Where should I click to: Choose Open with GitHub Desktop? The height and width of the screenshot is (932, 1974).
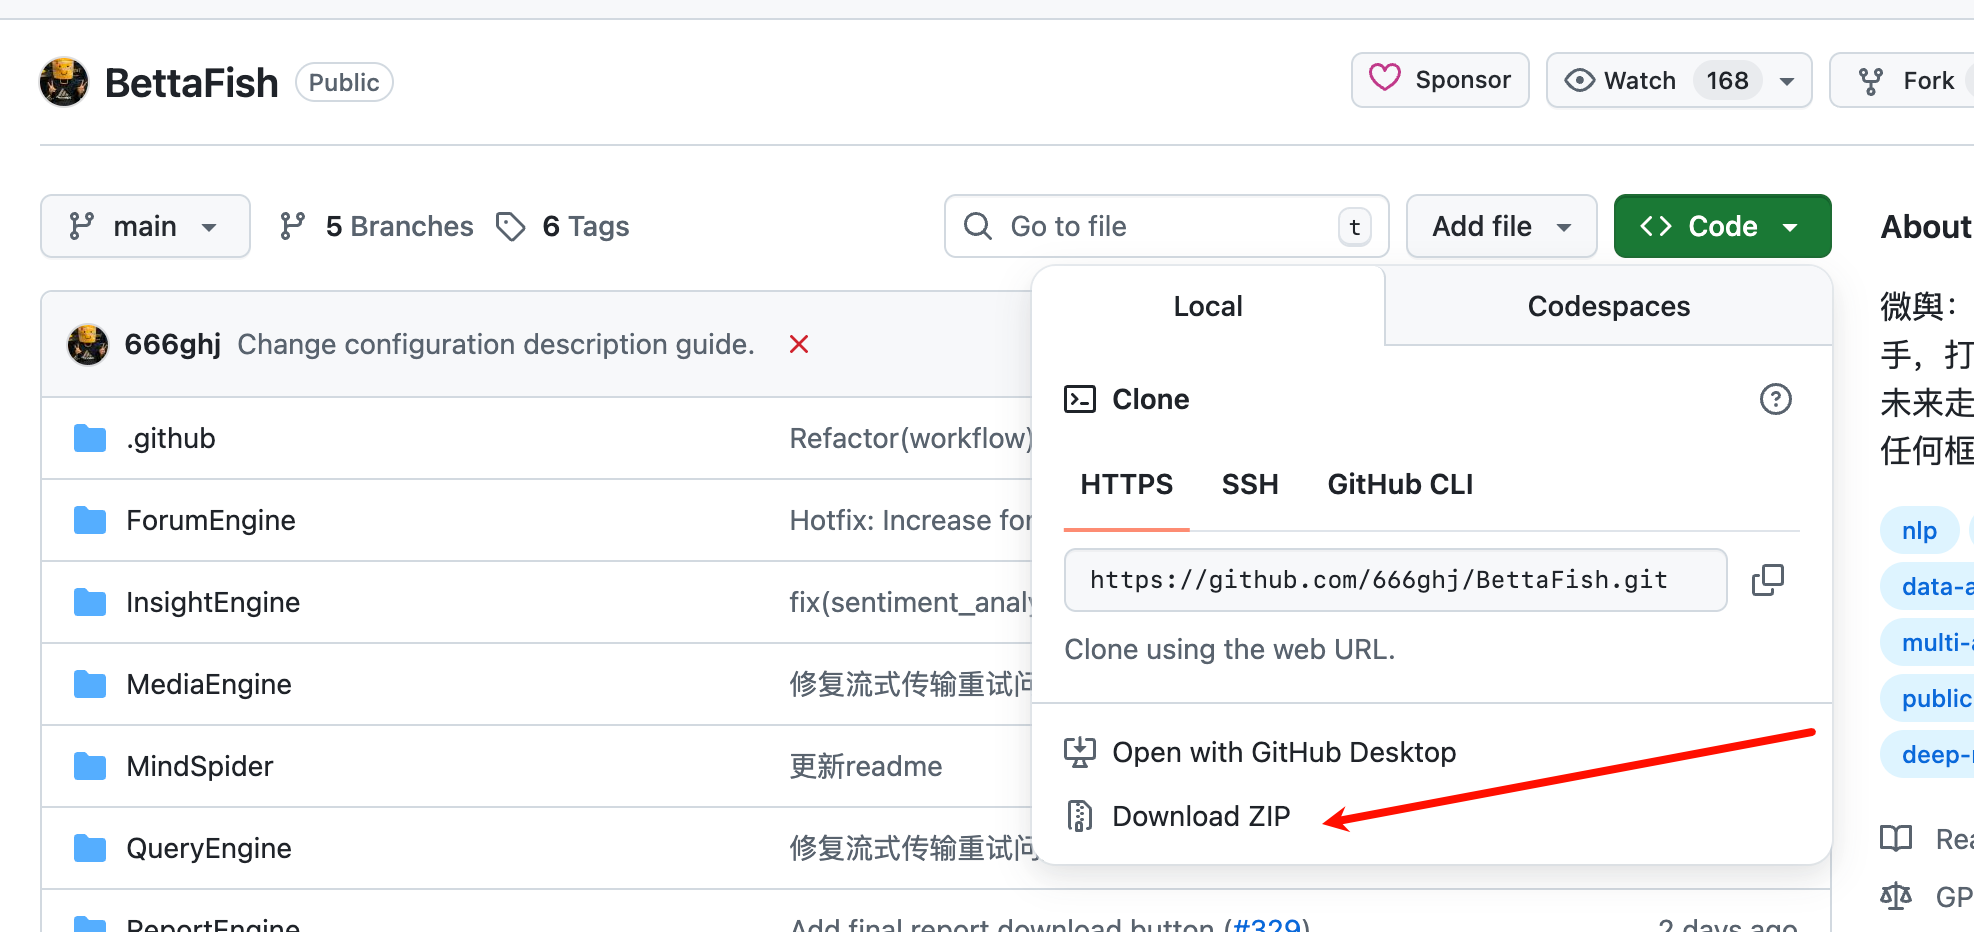click(x=1284, y=752)
